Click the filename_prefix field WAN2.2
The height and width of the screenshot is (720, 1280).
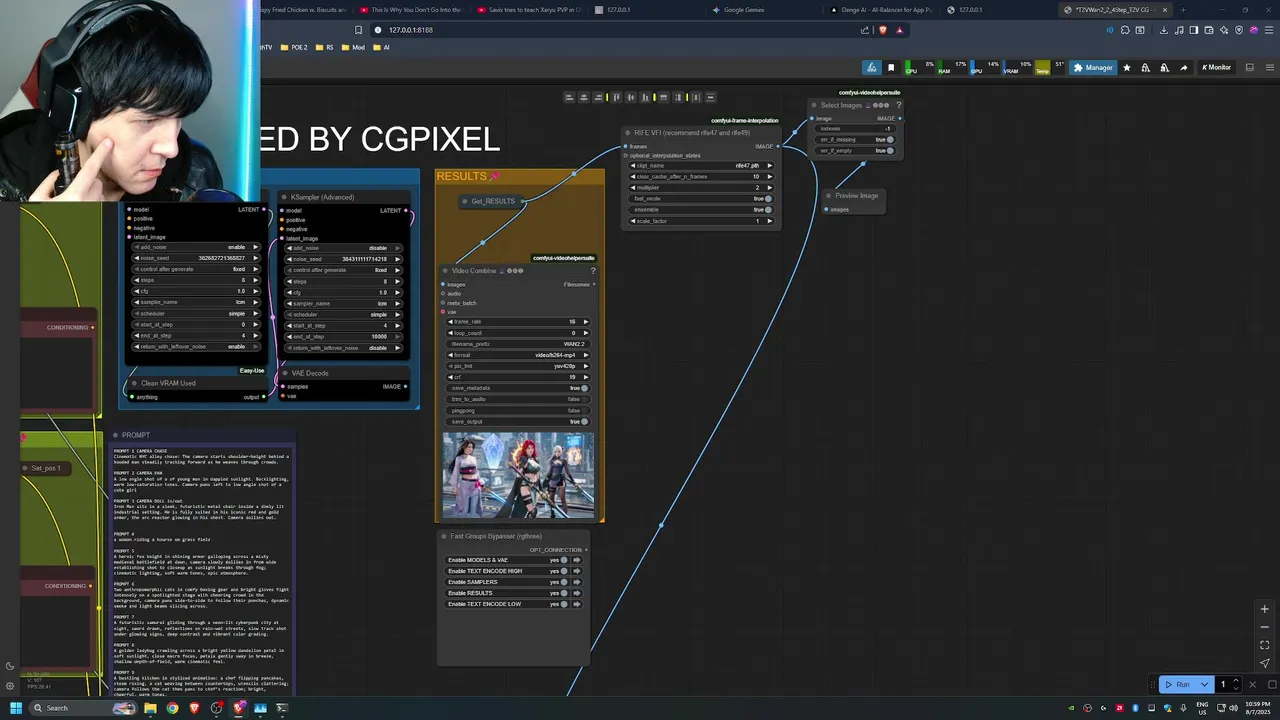click(517, 344)
